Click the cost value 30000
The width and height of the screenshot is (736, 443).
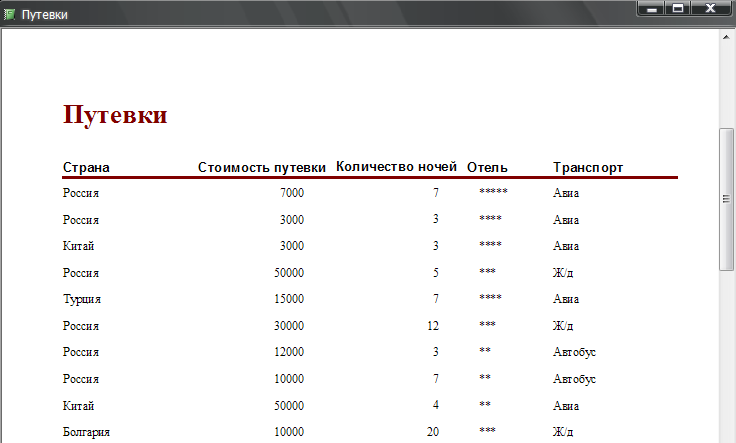pos(289,326)
